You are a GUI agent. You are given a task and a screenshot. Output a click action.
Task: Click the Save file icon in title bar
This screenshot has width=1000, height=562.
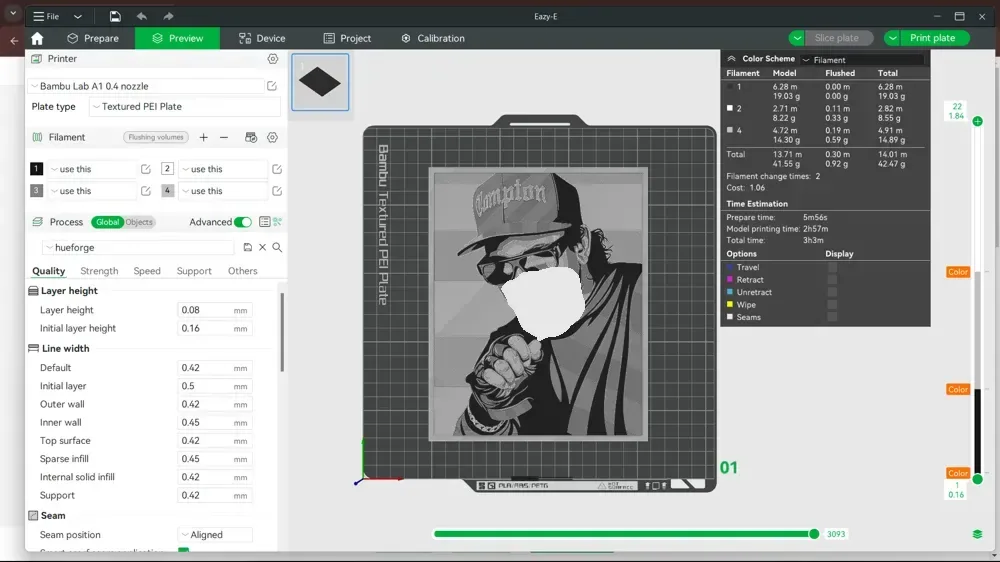pos(115,17)
